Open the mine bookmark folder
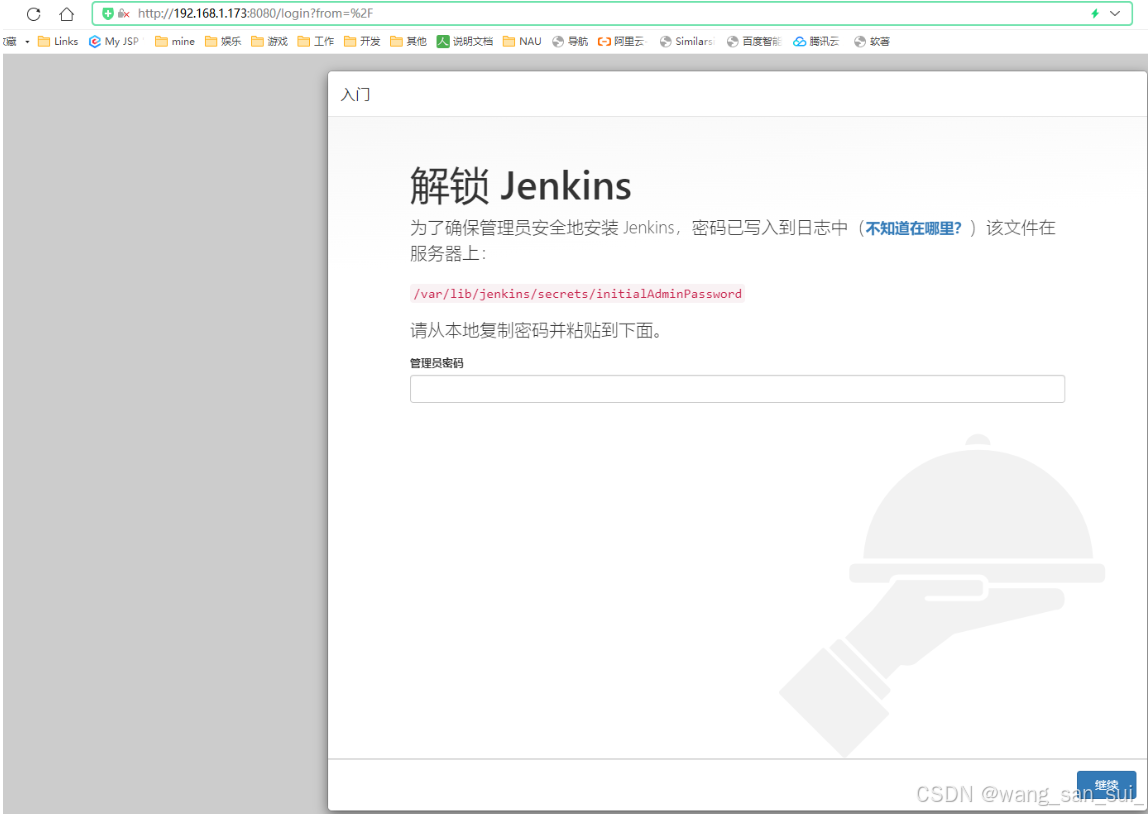The width and height of the screenshot is (1148, 814). point(175,42)
